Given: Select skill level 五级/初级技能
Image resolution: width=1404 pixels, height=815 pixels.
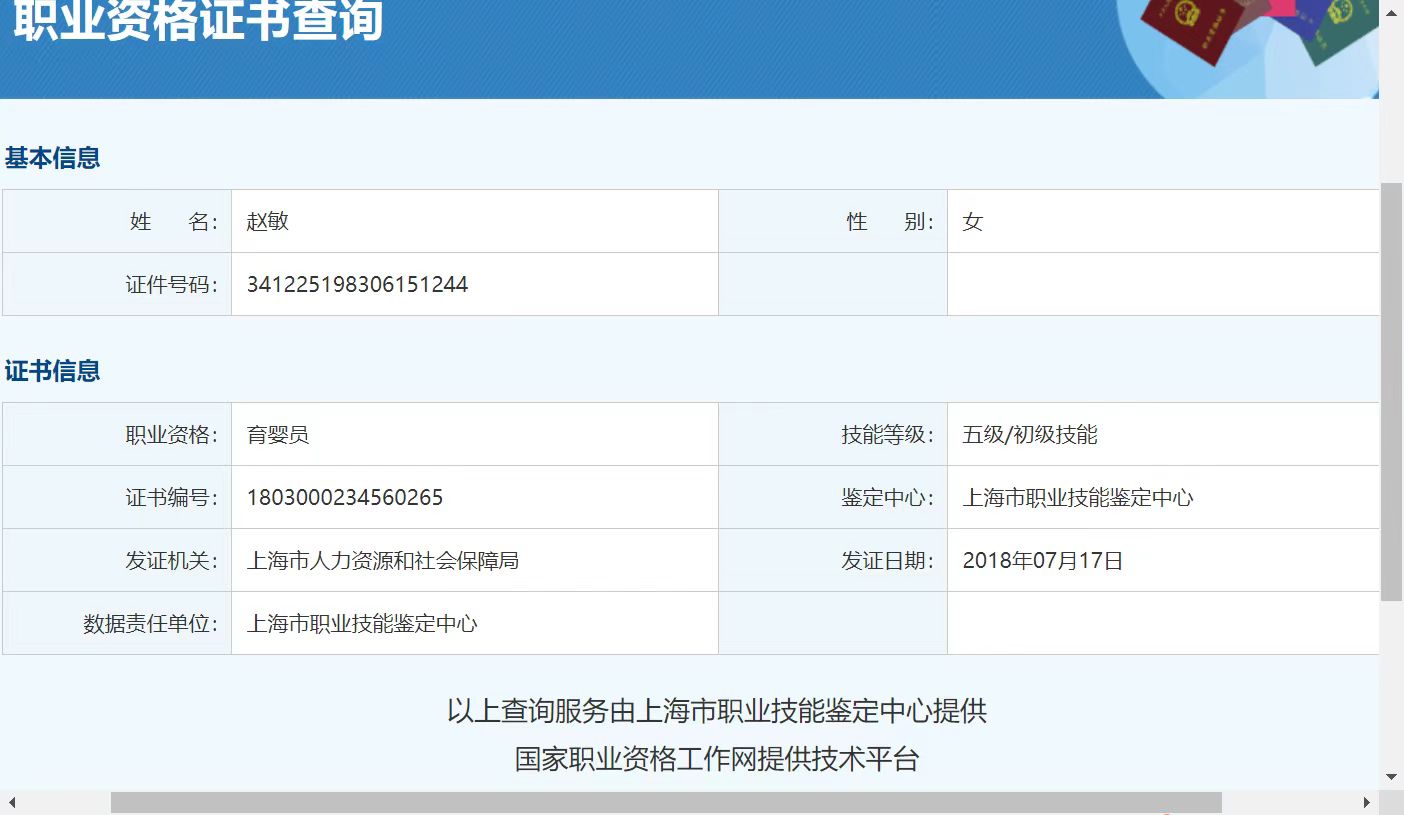Looking at the screenshot, I should tap(1030, 434).
